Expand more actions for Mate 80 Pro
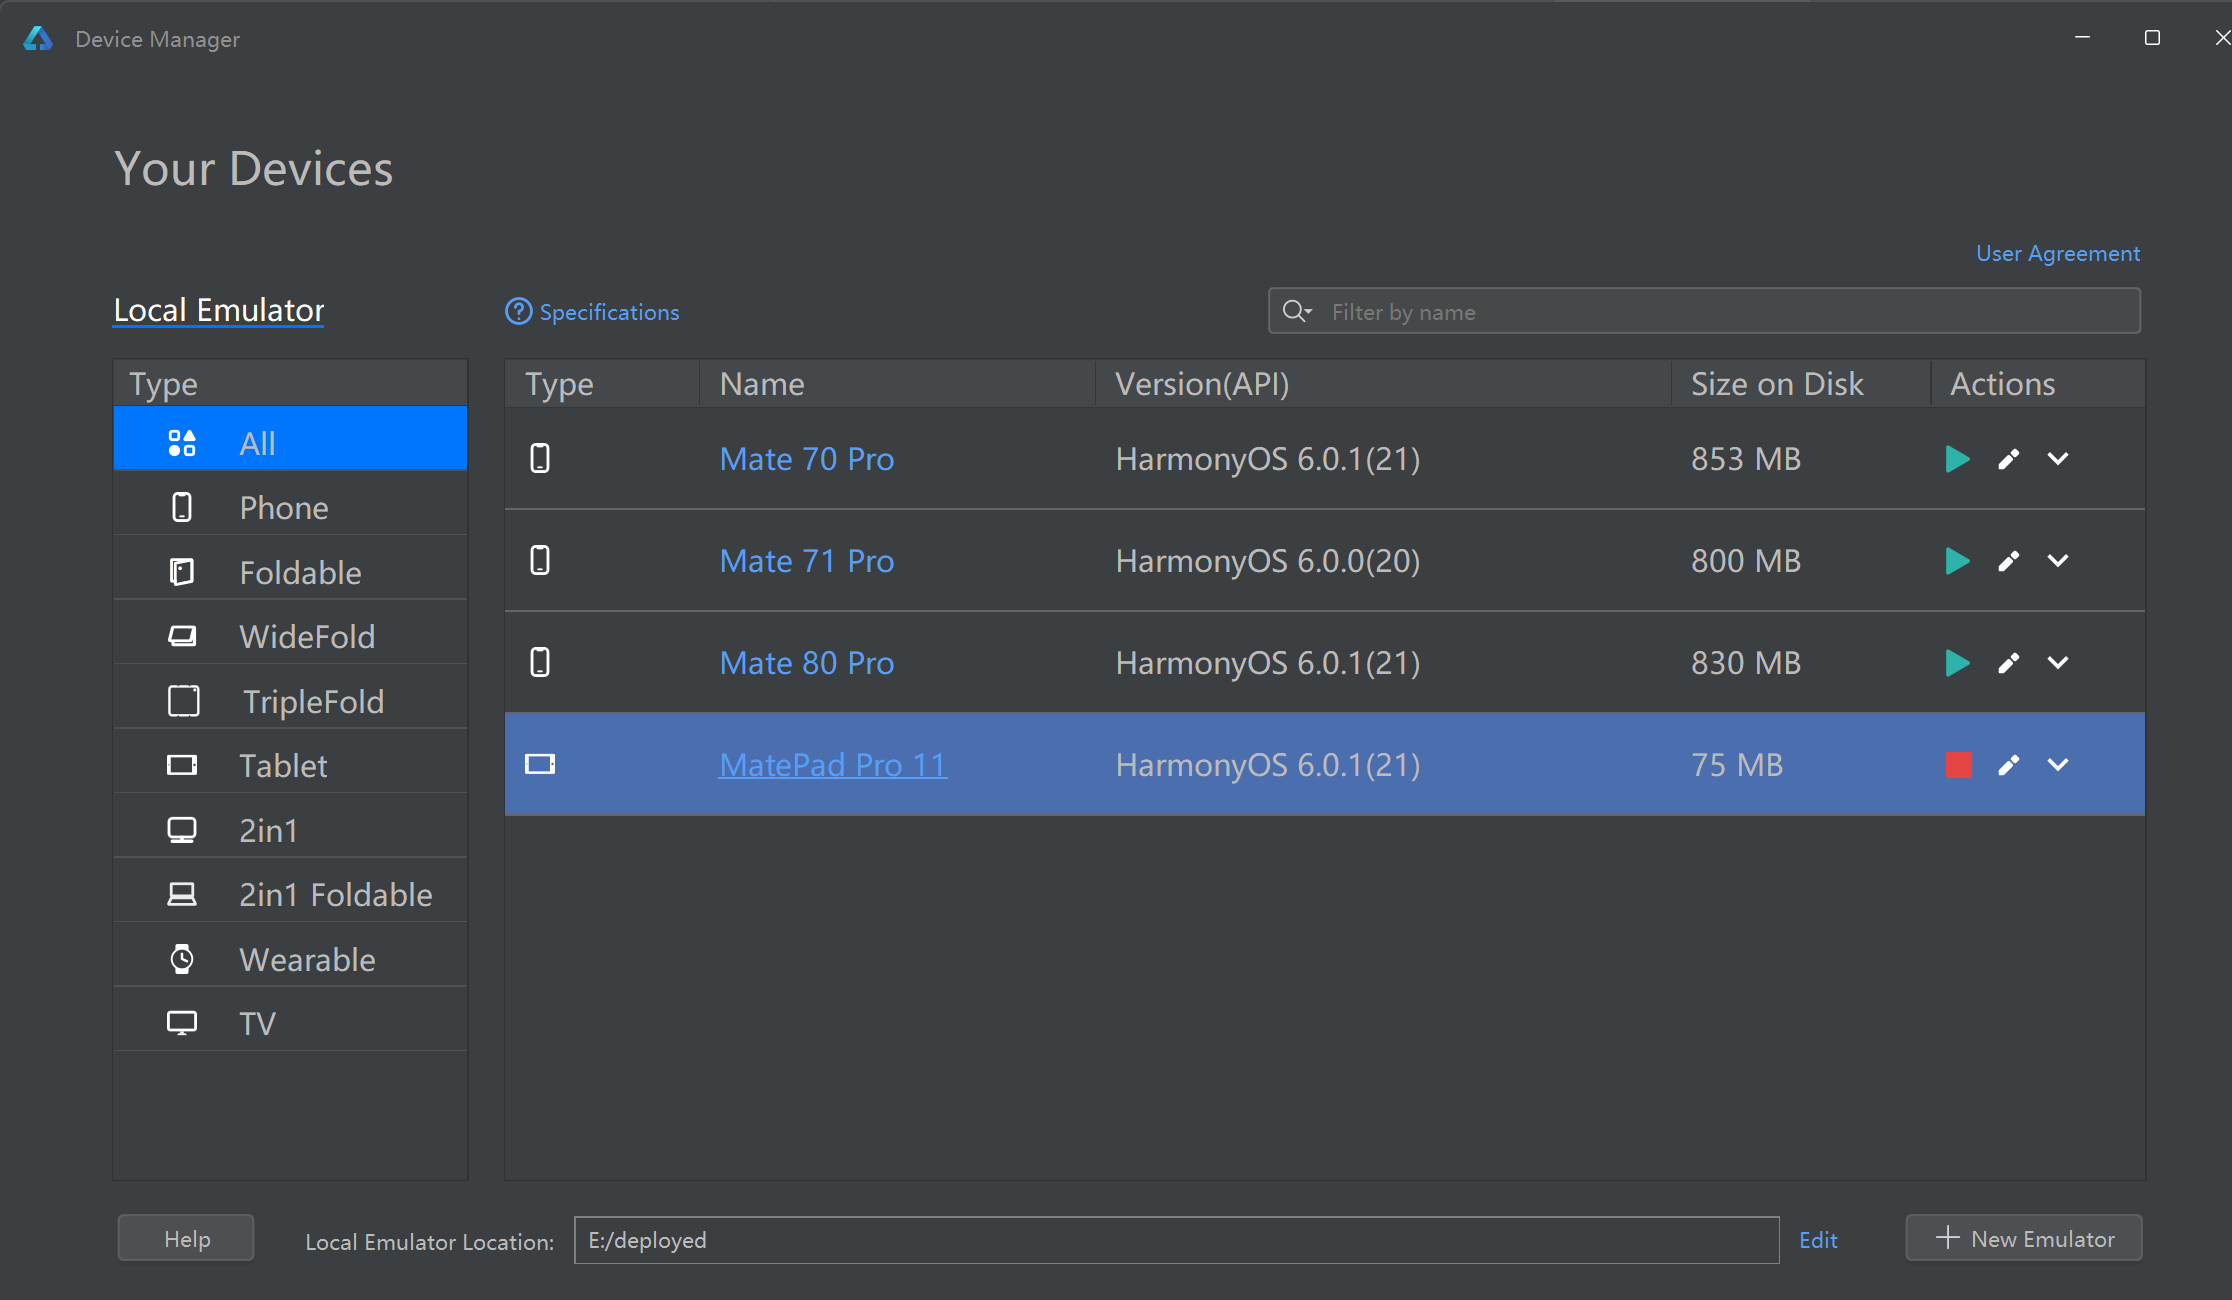This screenshot has height=1300, width=2232. point(2057,663)
